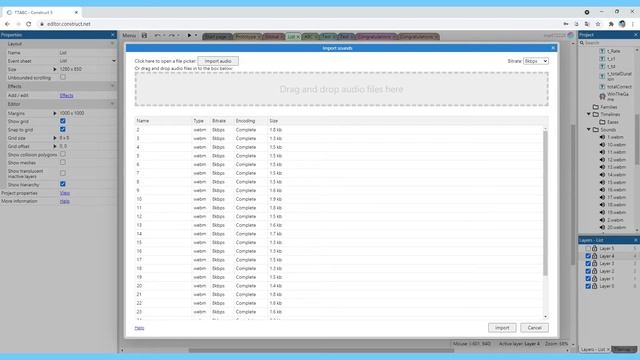Click the preview play button in the toolbar
This screenshot has height=360, width=640.
tap(189, 36)
